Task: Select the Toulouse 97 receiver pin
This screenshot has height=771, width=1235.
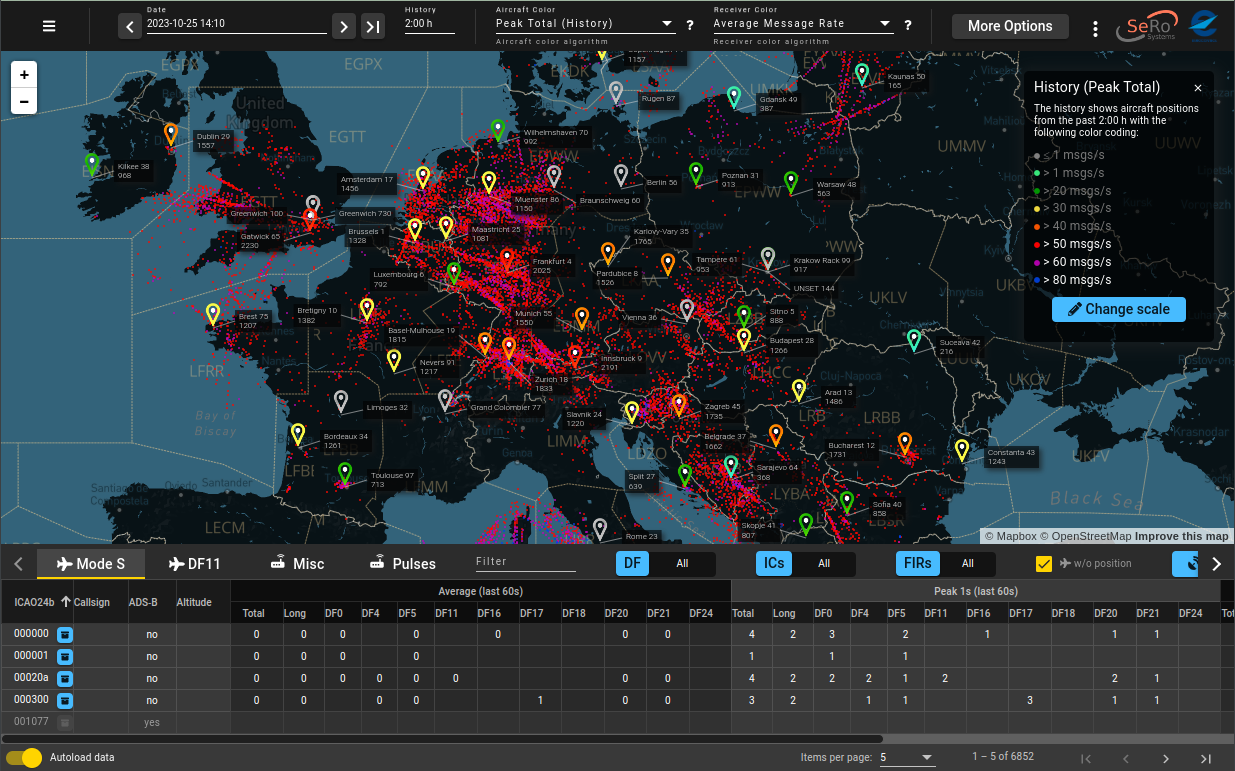Action: (345, 473)
